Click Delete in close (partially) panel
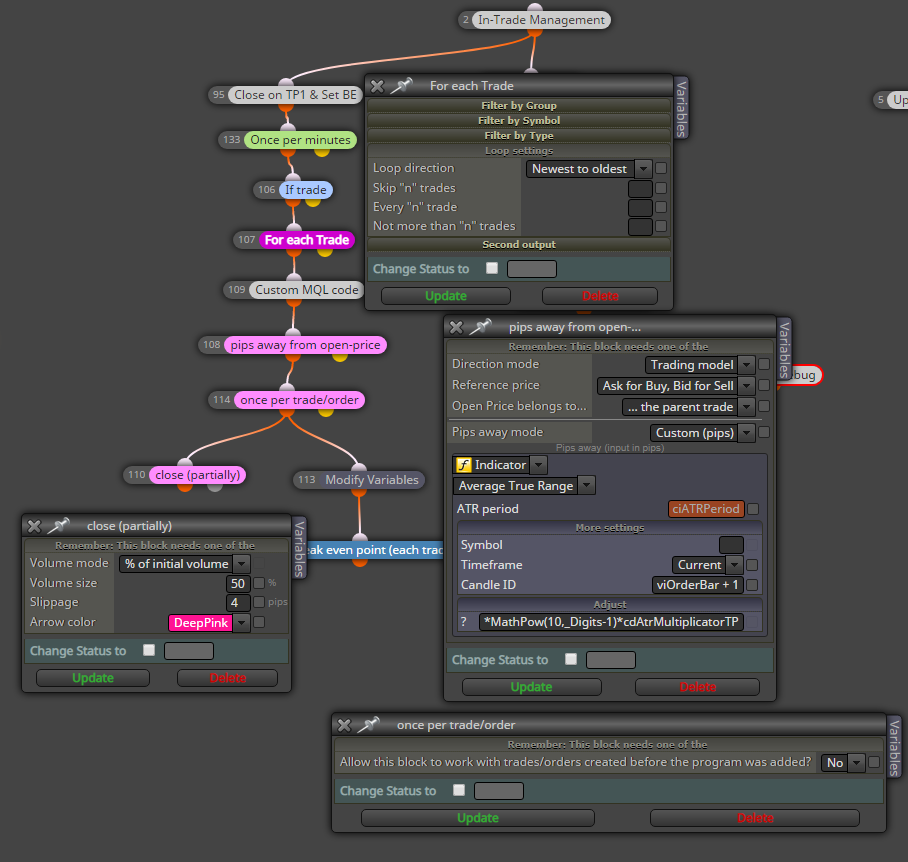The height and width of the screenshot is (862, 908). point(228,678)
